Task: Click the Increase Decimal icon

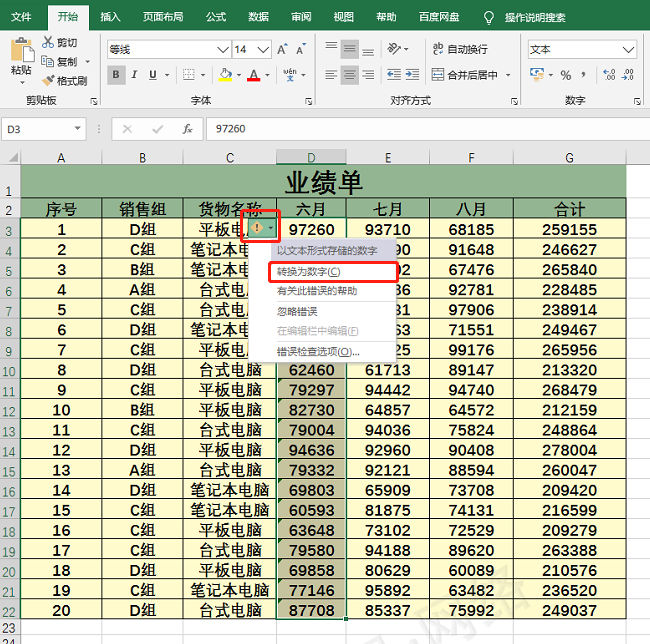Action: (x=609, y=75)
